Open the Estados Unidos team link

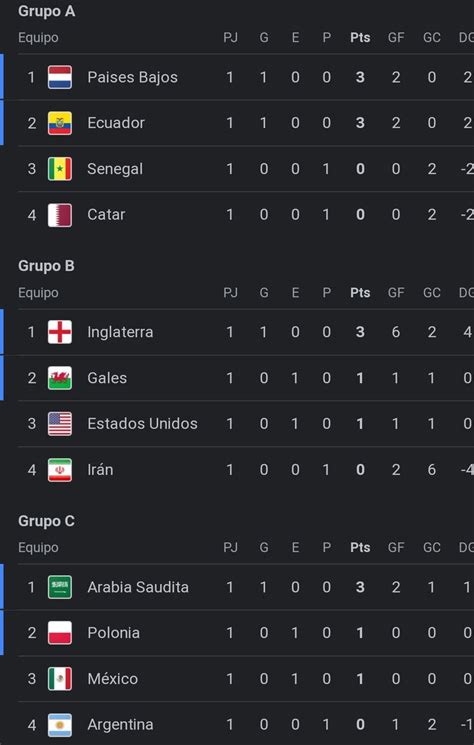(142, 423)
